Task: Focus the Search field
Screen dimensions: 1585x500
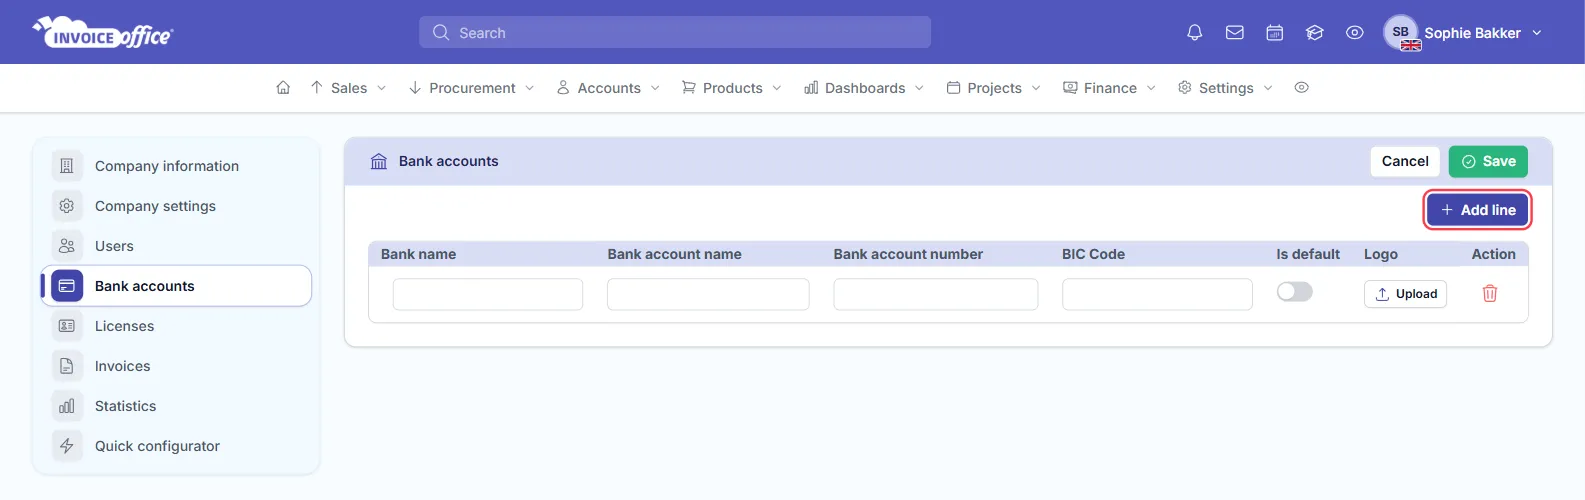Action: click(675, 33)
